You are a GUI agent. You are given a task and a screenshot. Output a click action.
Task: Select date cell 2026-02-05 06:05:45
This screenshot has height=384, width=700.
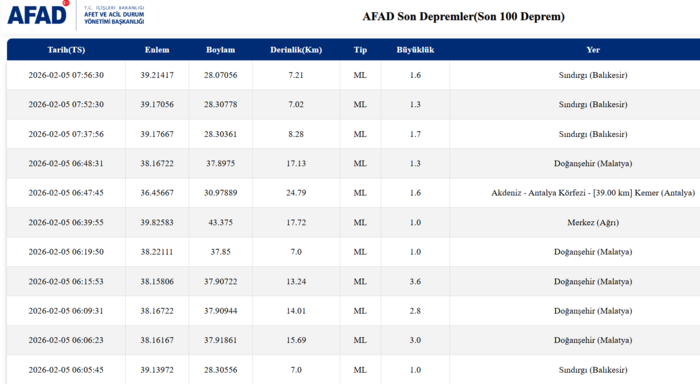(66, 370)
